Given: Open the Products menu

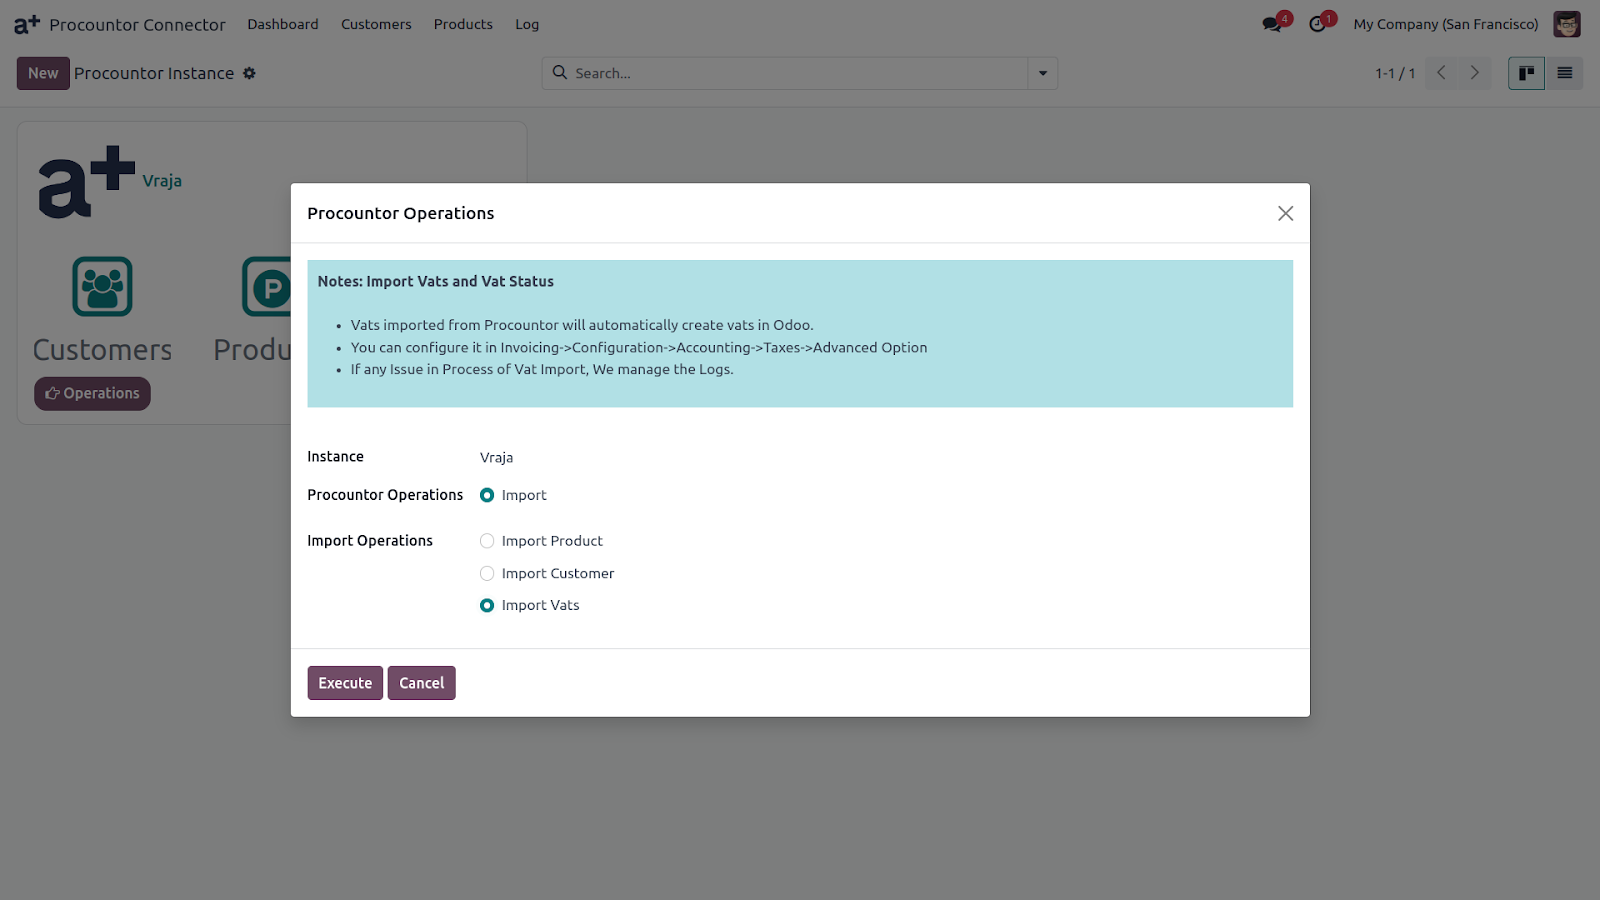Looking at the screenshot, I should point(463,24).
